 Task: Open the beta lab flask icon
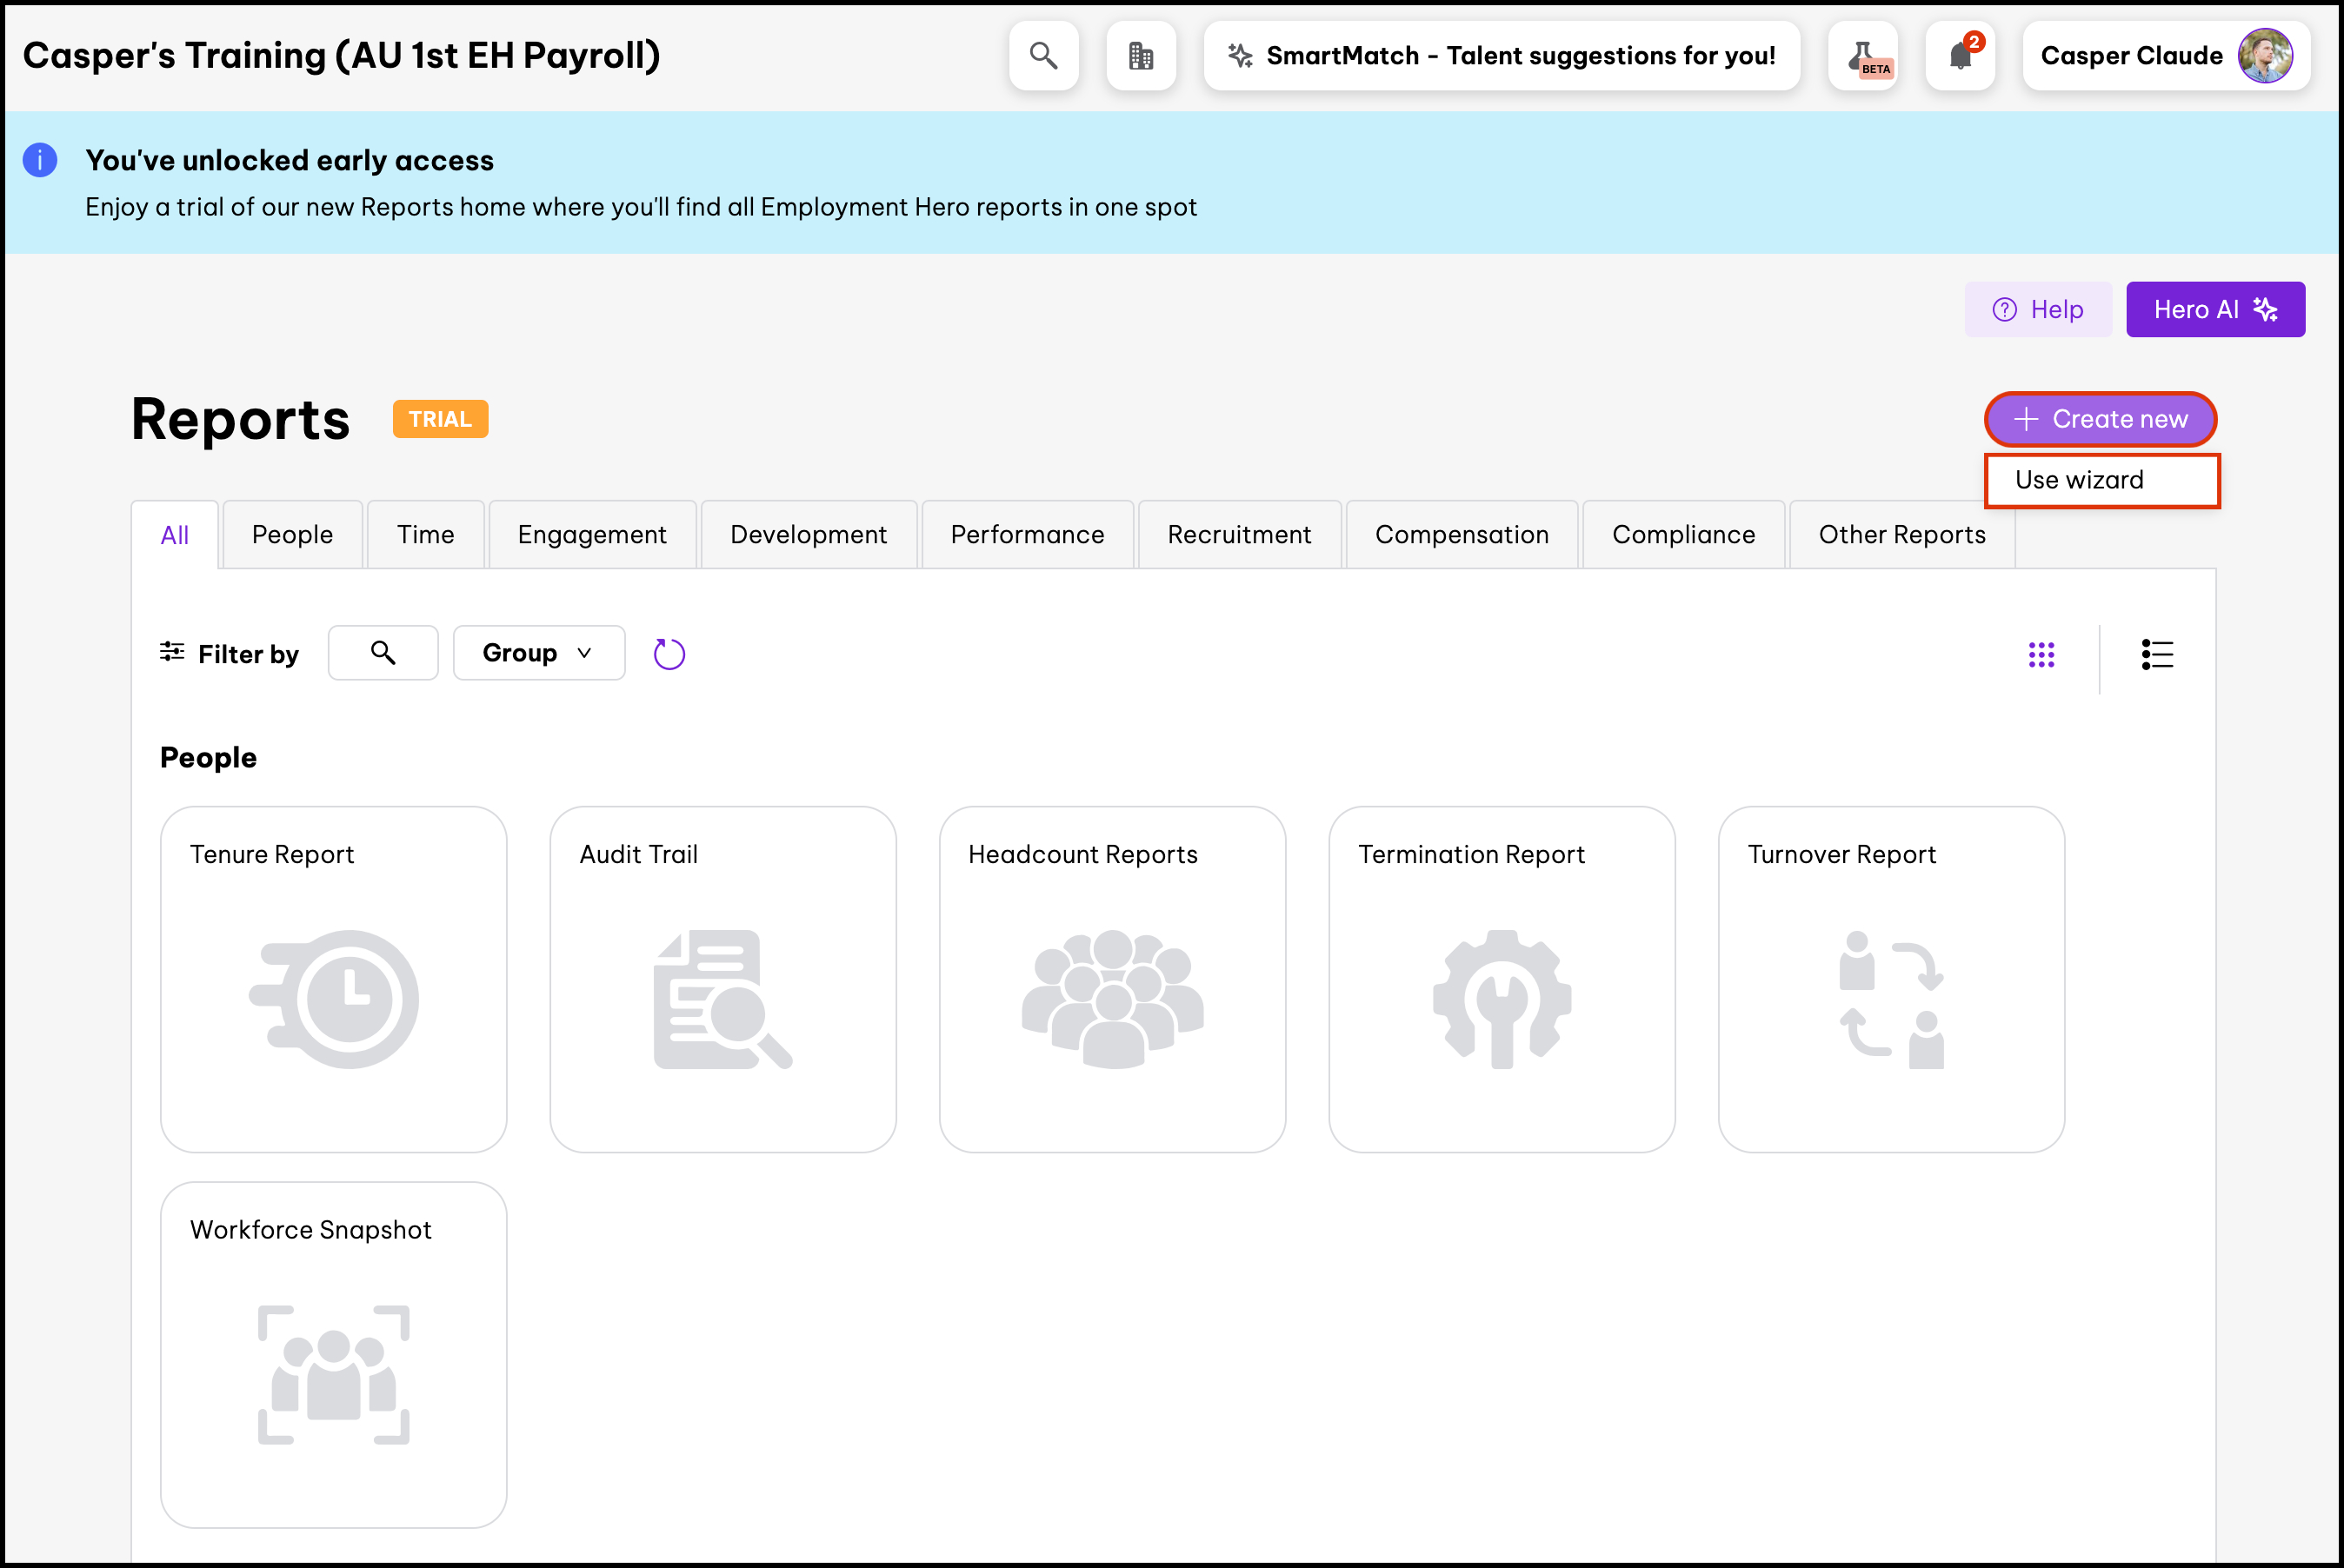(x=1862, y=56)
